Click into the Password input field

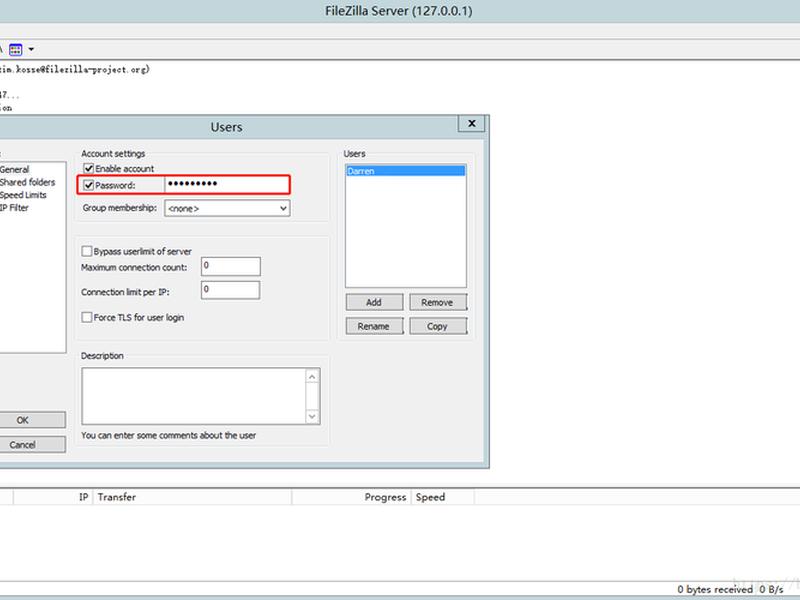tap(227, 184)
